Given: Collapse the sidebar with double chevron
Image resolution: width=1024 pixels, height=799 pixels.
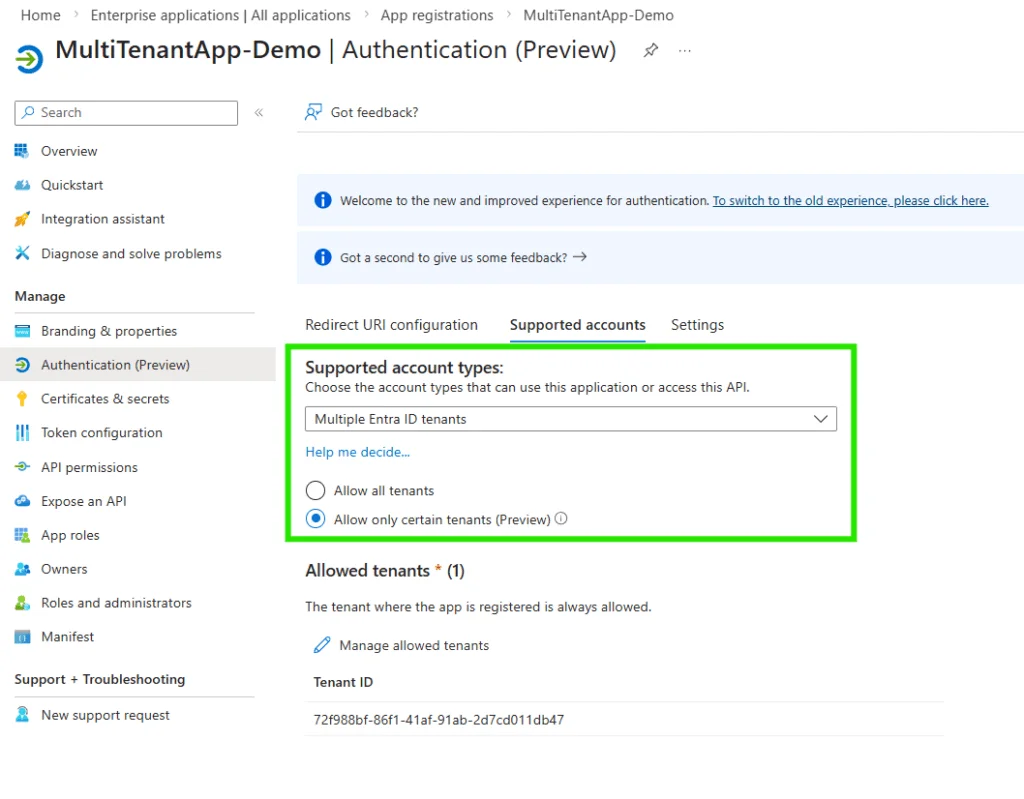Looking at the screenshot, I should coord(259,113).
